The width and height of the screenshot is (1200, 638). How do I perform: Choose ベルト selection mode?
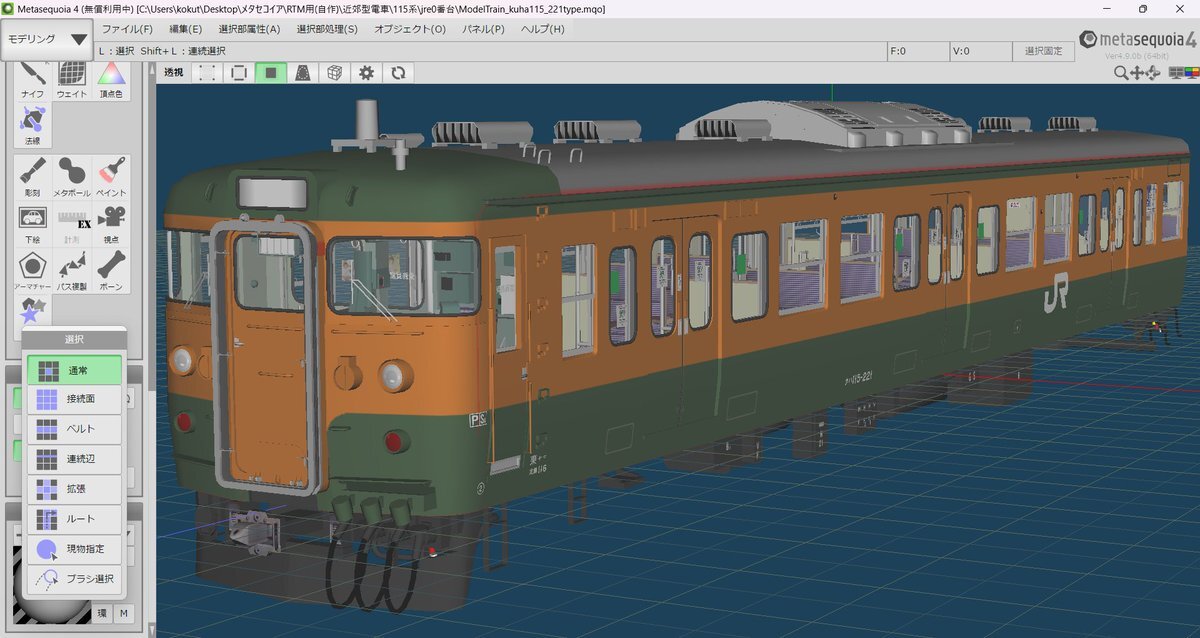click(x=74, y=429)
